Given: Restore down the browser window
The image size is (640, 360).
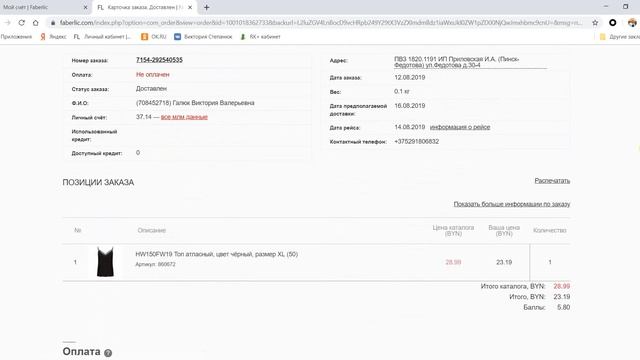Looking at the screenshot, I should pyautogui.click(x=625, y=7).
